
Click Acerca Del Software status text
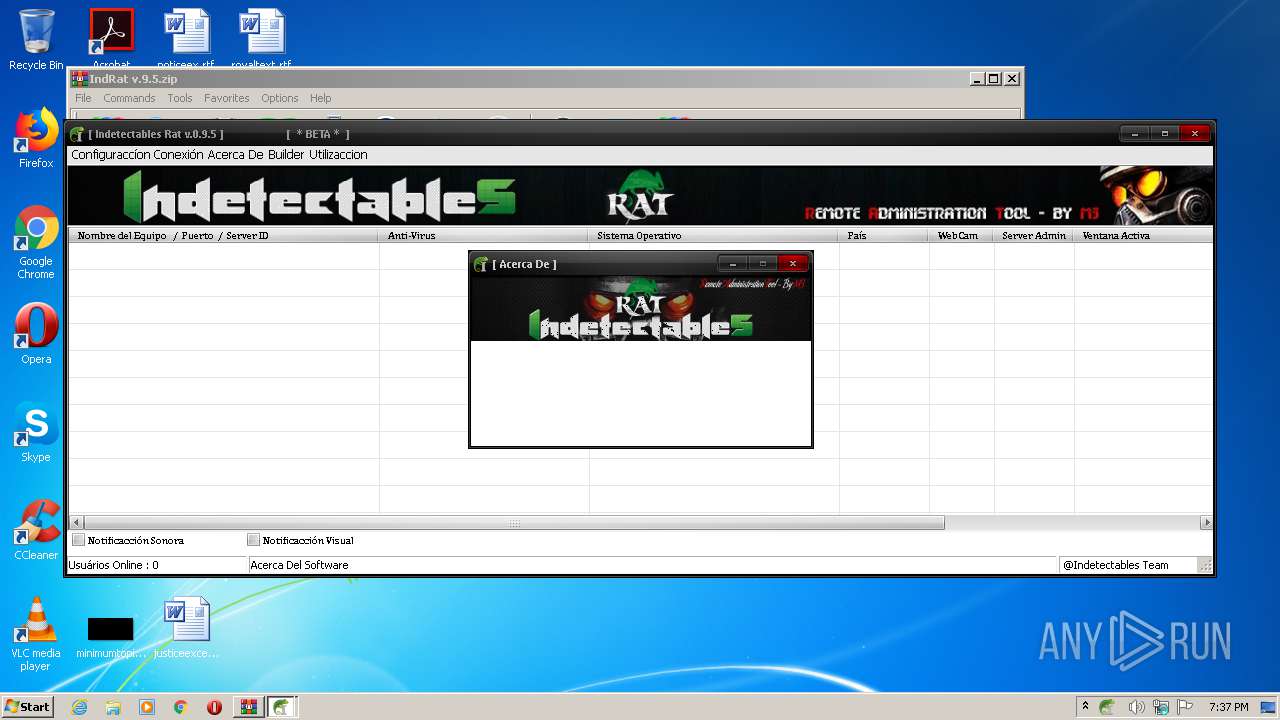pyautogui.click(x=299, y=565)
